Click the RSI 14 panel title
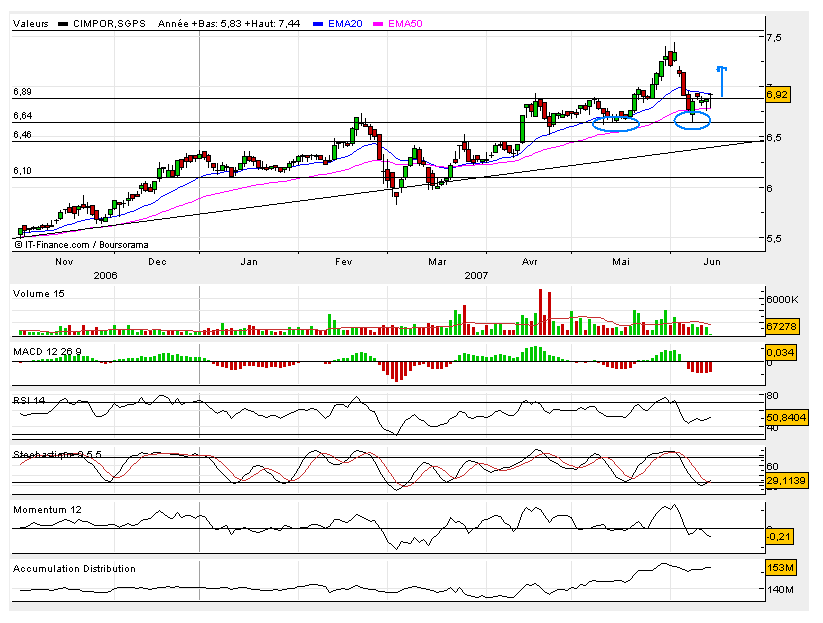Image resolution: width=823 pixels, height=623 pixels. [29, 400]
